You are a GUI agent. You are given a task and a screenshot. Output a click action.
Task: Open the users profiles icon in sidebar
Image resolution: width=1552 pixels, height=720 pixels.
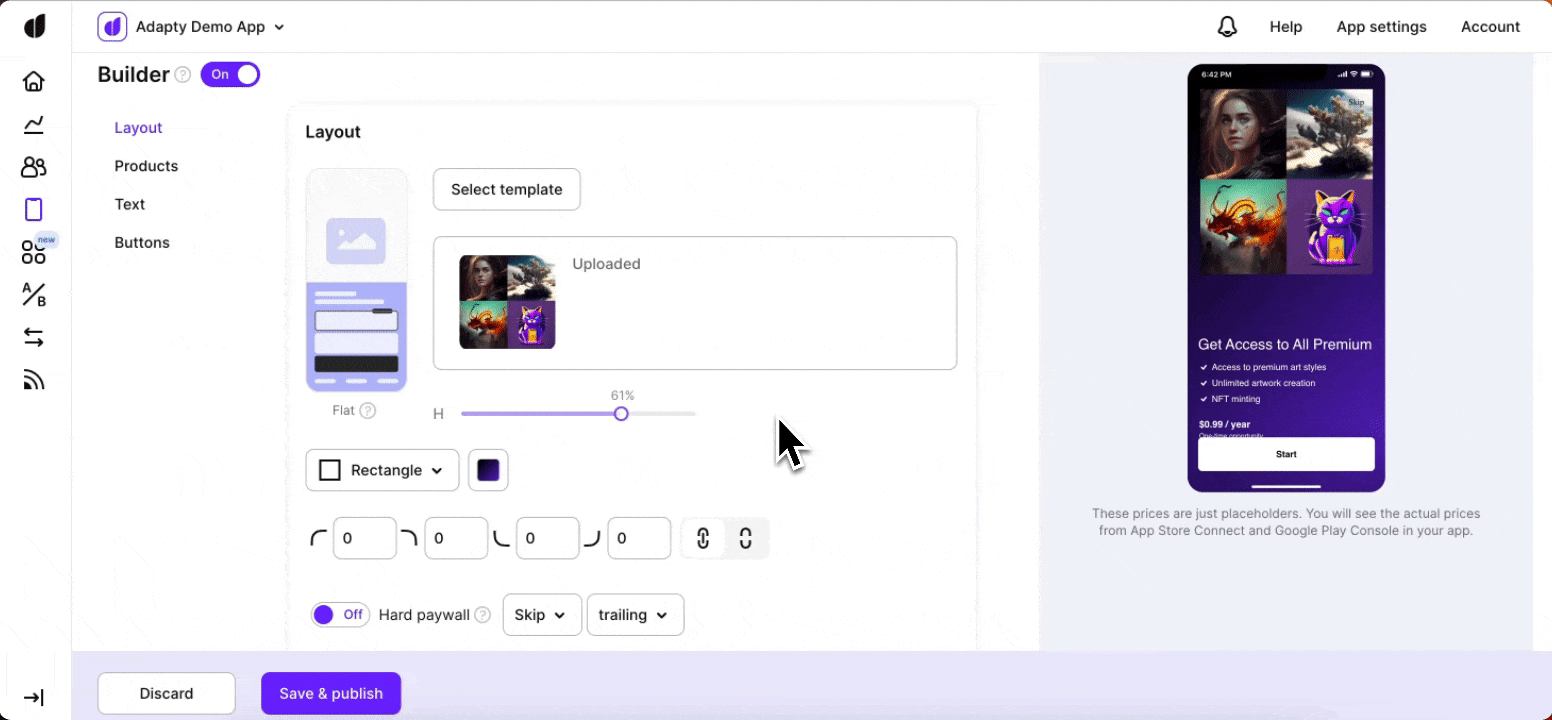pos(34,167)
